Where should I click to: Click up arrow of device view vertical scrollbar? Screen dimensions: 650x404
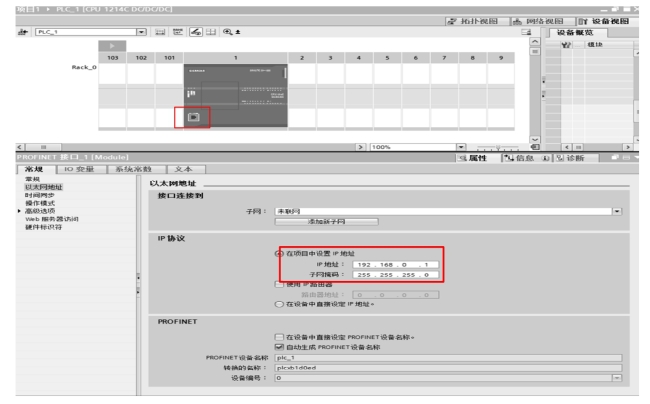(x=535, y=41)
